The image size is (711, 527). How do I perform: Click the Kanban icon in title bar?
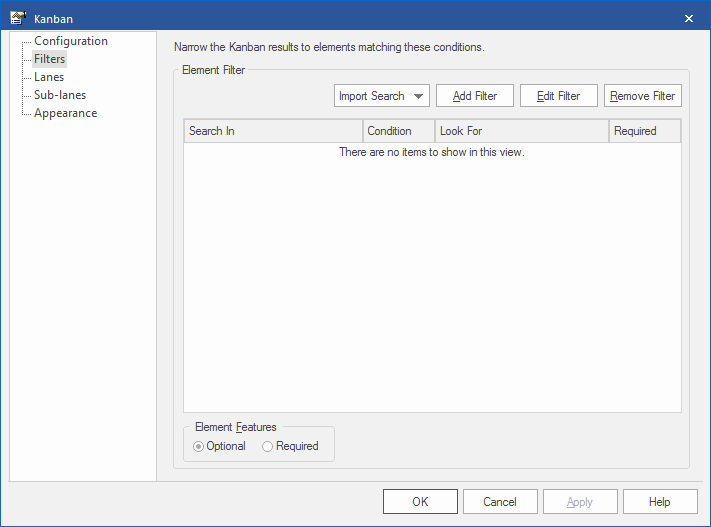pos(17,18)
